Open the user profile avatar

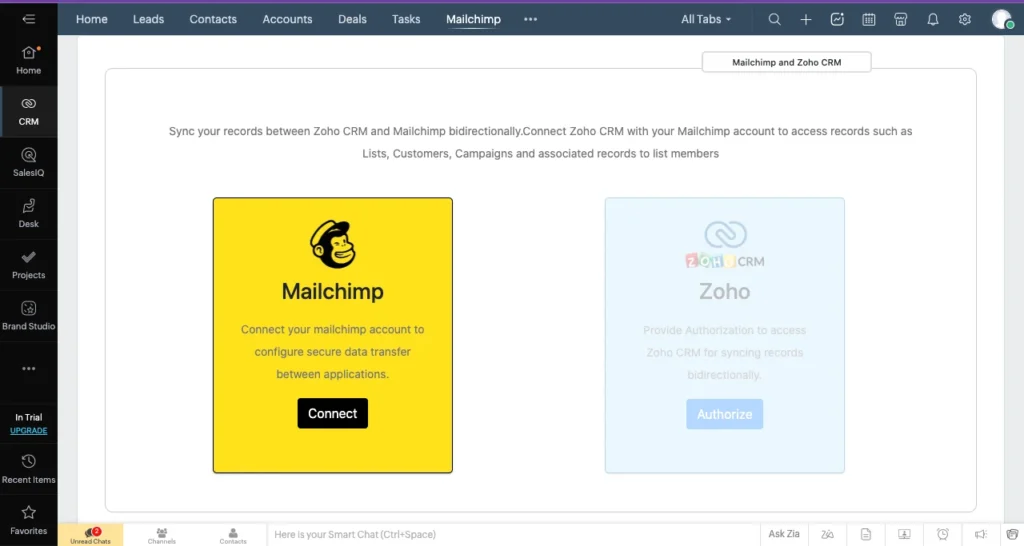(1001, 19)
